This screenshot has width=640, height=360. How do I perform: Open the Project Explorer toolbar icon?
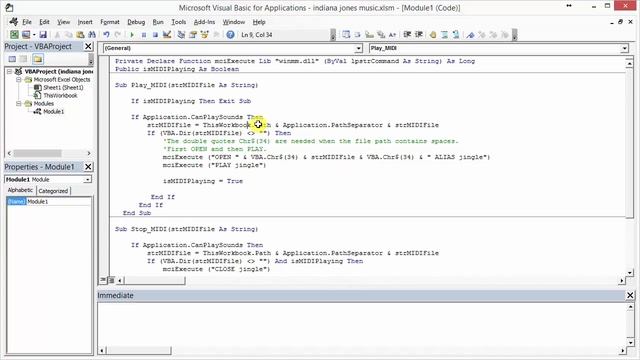coord(181,35)
